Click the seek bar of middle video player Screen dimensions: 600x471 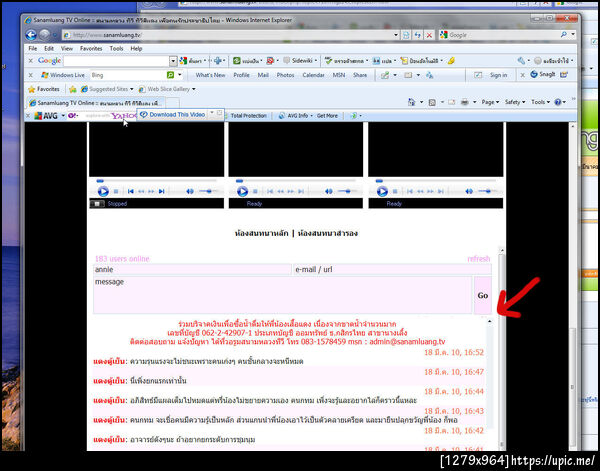(296, 181)
